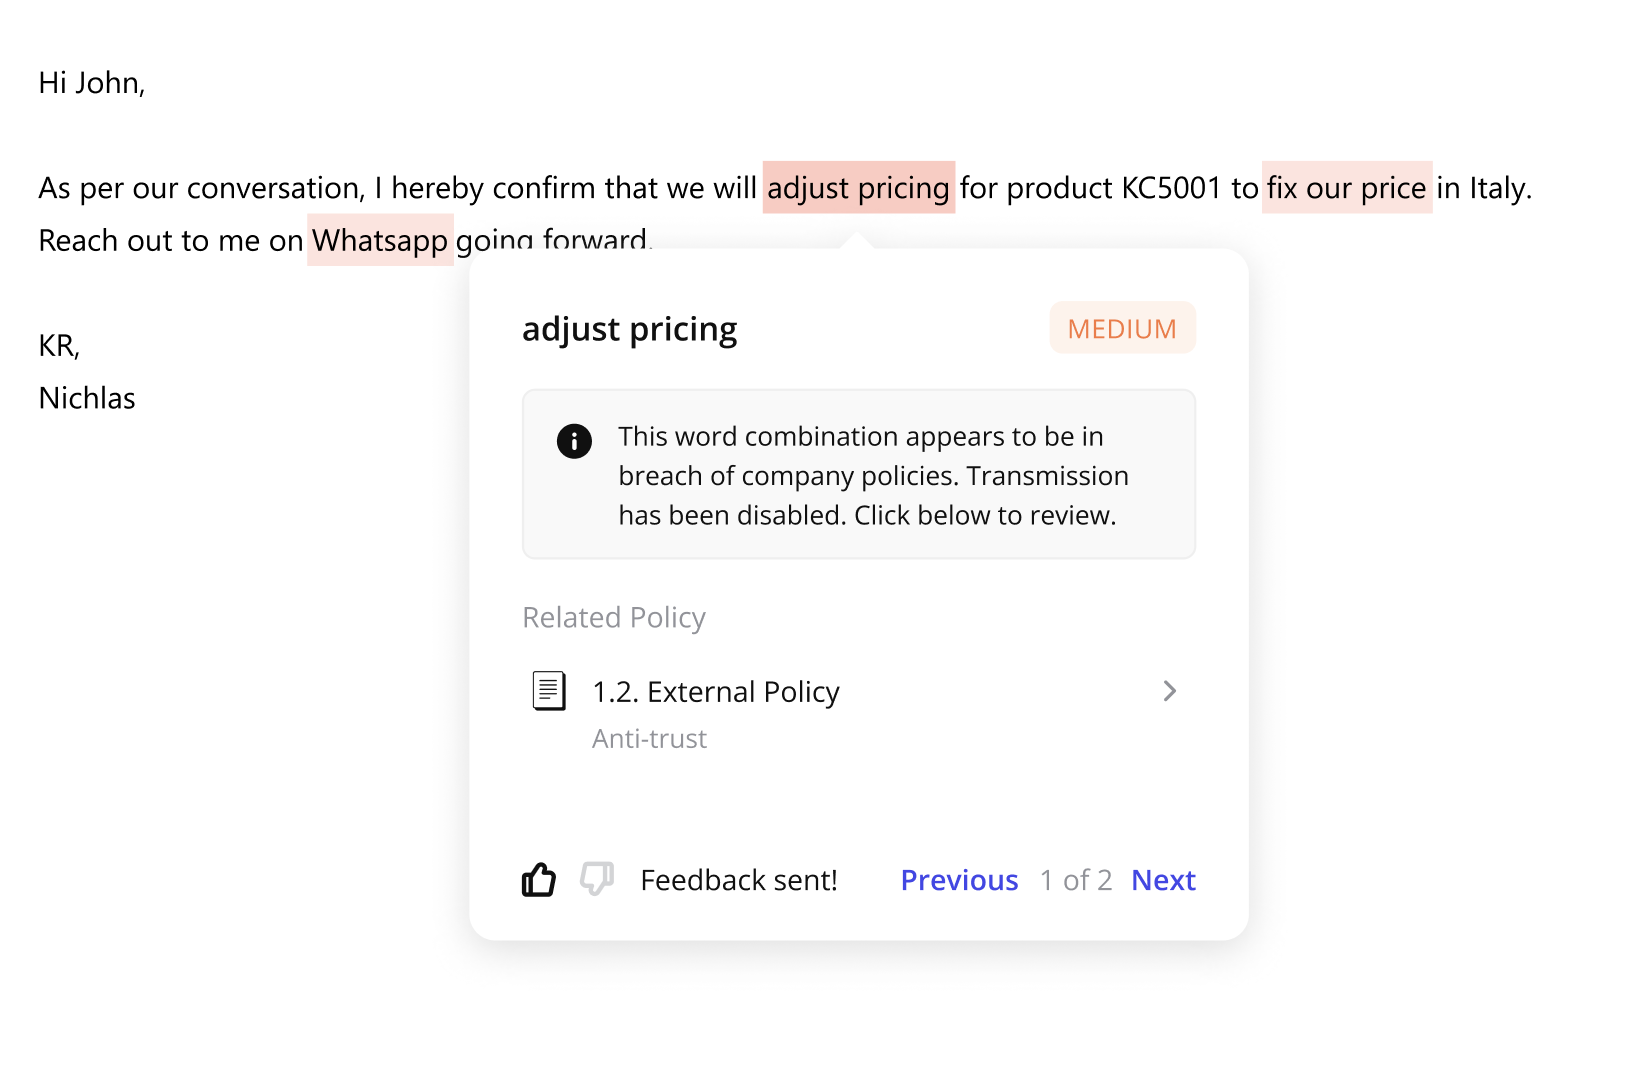This screenshot has width=1640, height=1080.
Task: Click the document icon beside External Policy
Action: click(x=548, y=690)
